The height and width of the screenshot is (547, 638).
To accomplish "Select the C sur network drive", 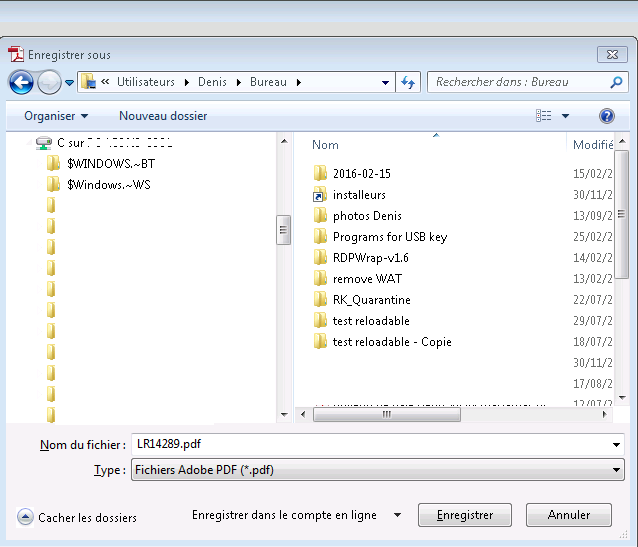I will [x=104, y=143].
